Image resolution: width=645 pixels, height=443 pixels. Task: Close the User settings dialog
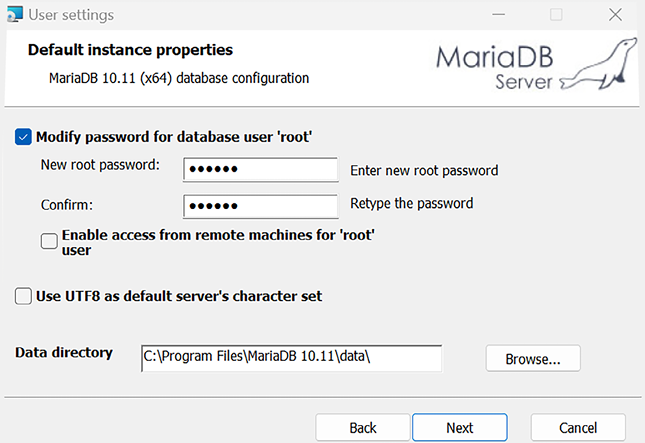point(615,15)
